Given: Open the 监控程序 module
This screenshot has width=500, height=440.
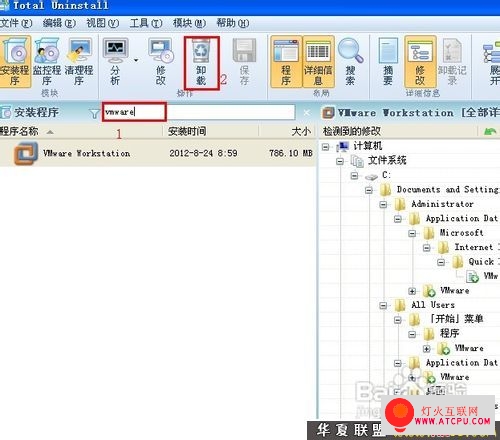Looking at the screenshot, I should [x=47, y=62].
